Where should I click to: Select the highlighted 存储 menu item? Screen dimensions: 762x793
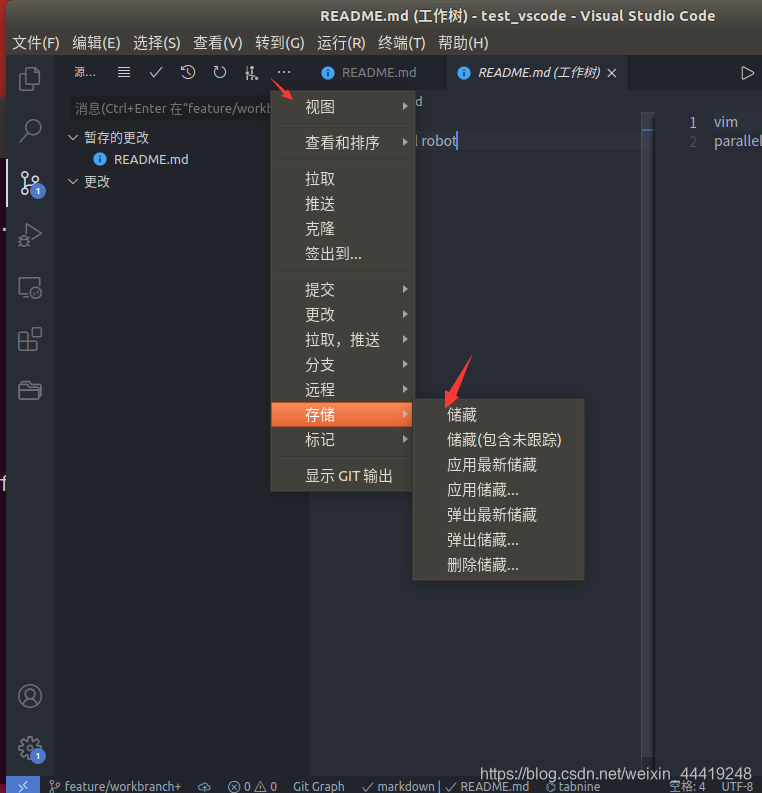tap(343, 415)
